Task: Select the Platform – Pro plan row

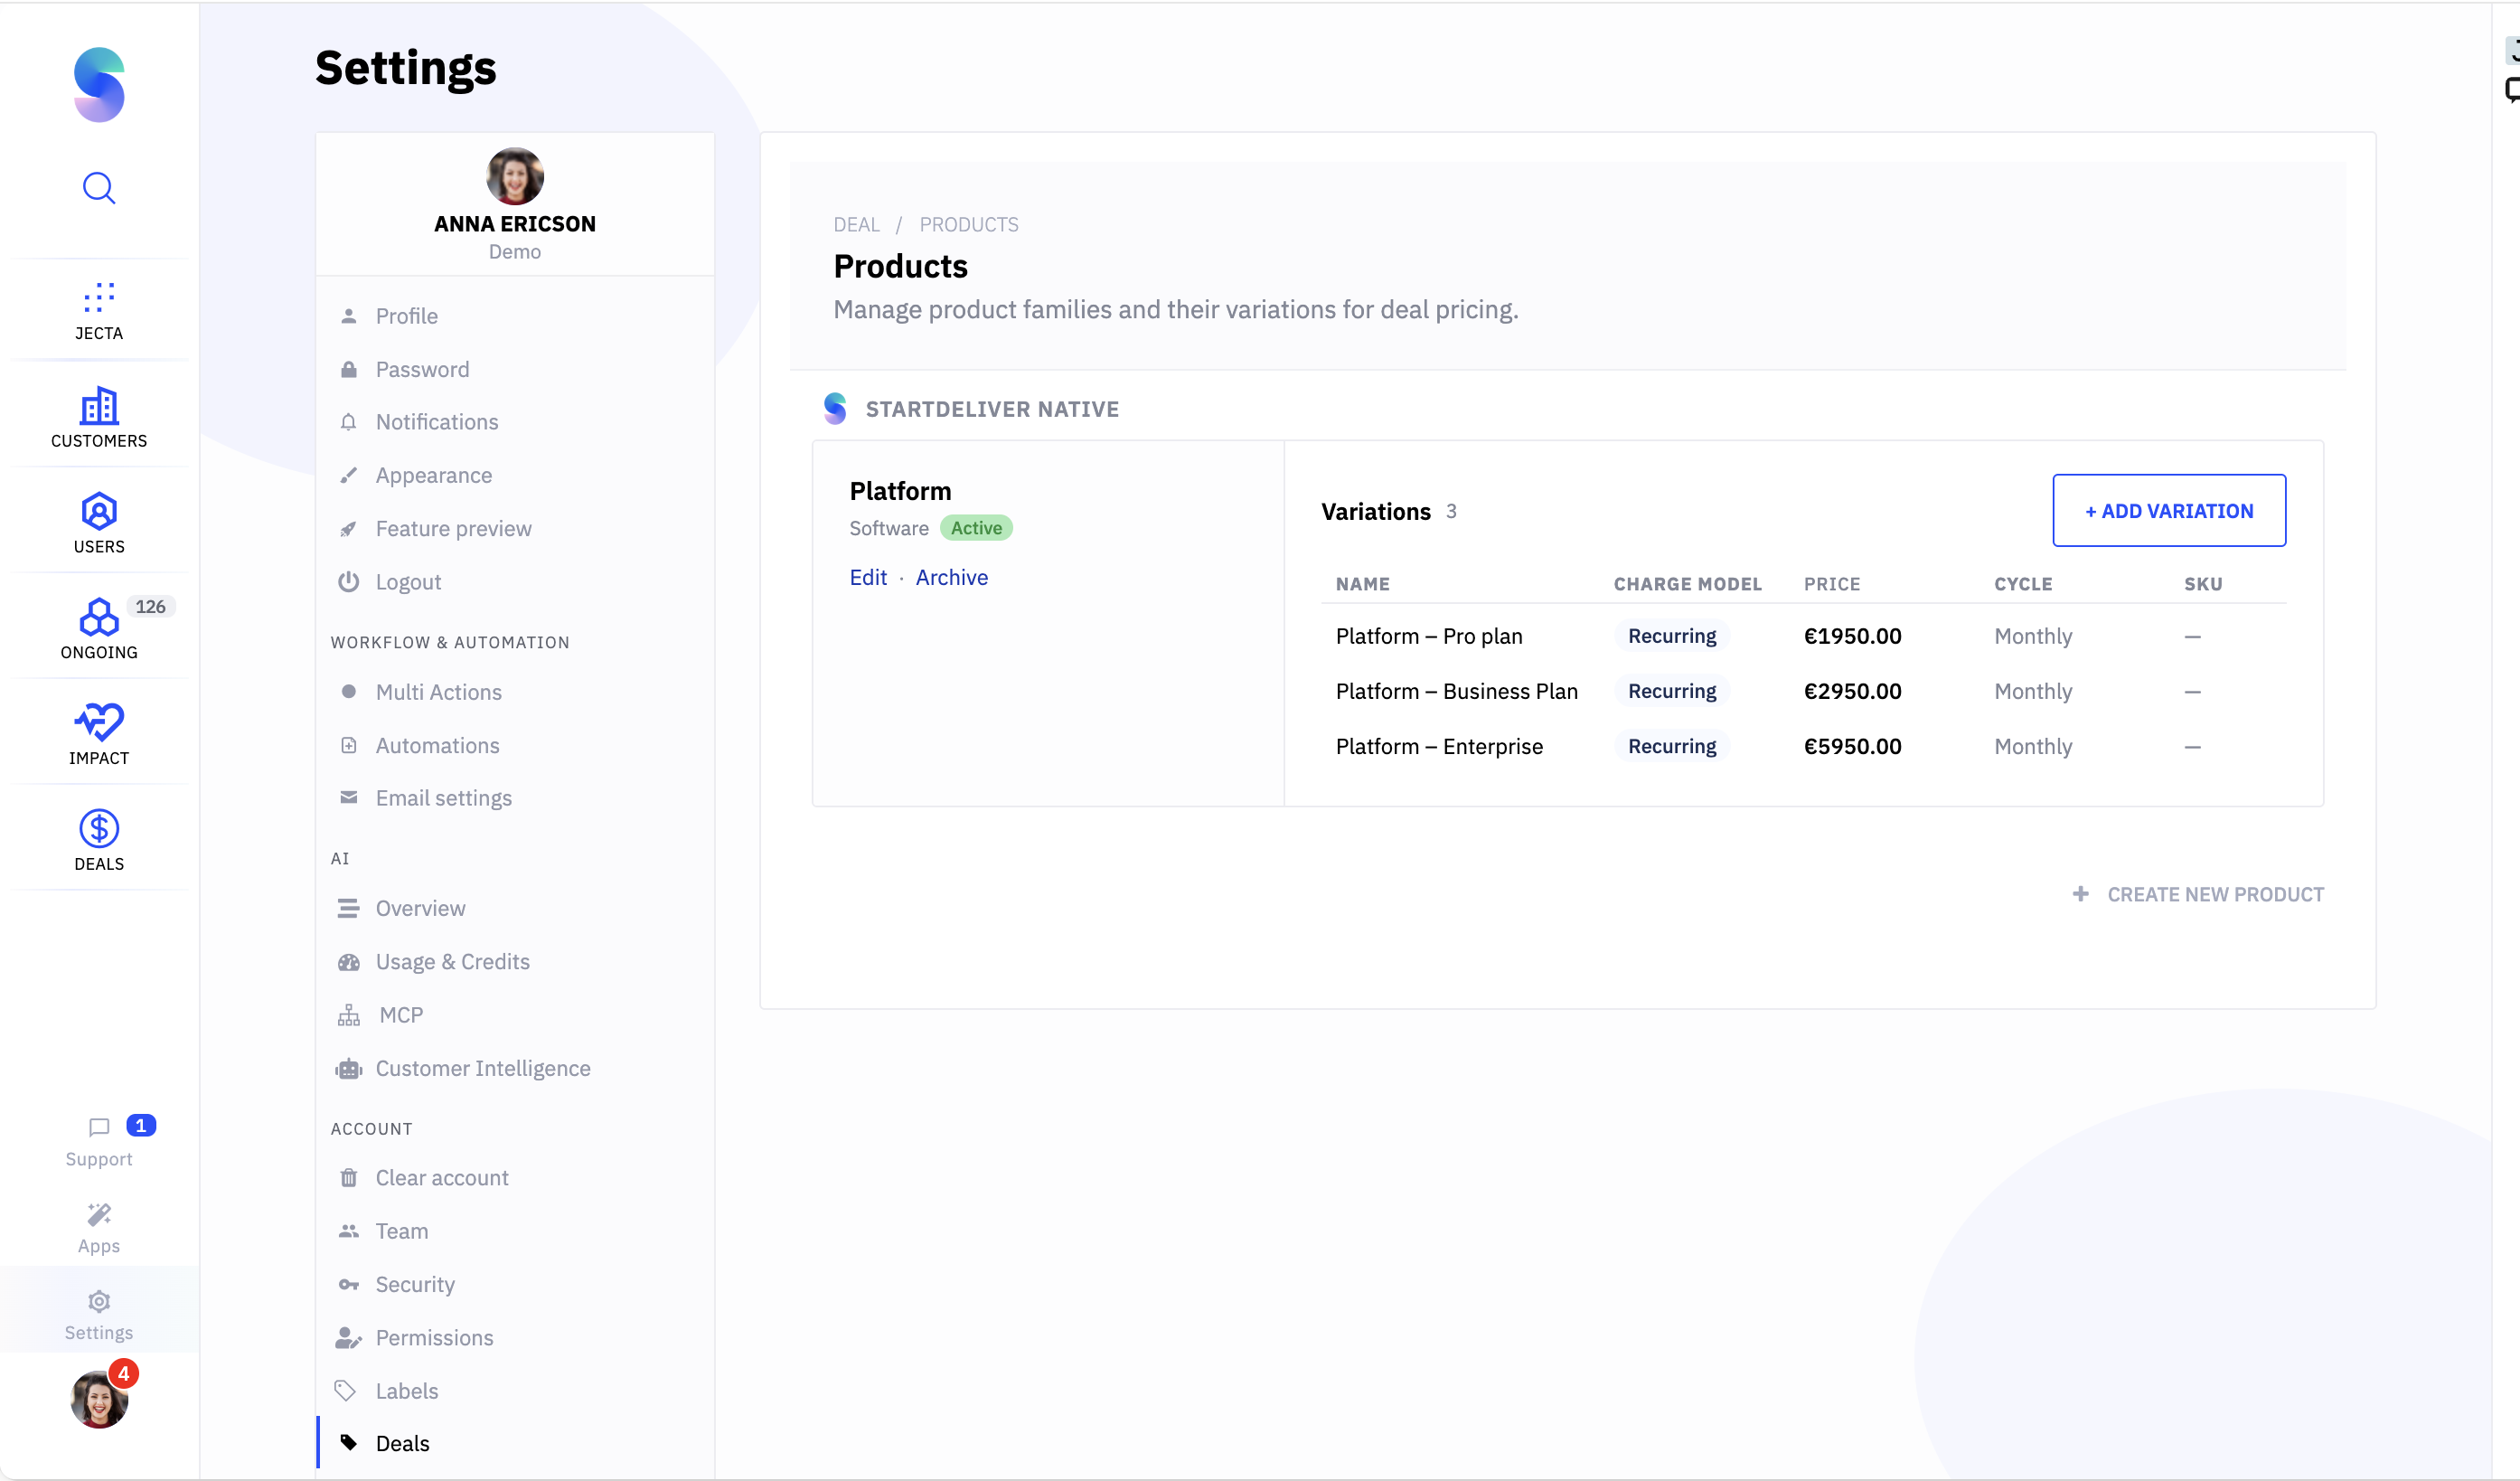Action: (x=1803, y=636)
